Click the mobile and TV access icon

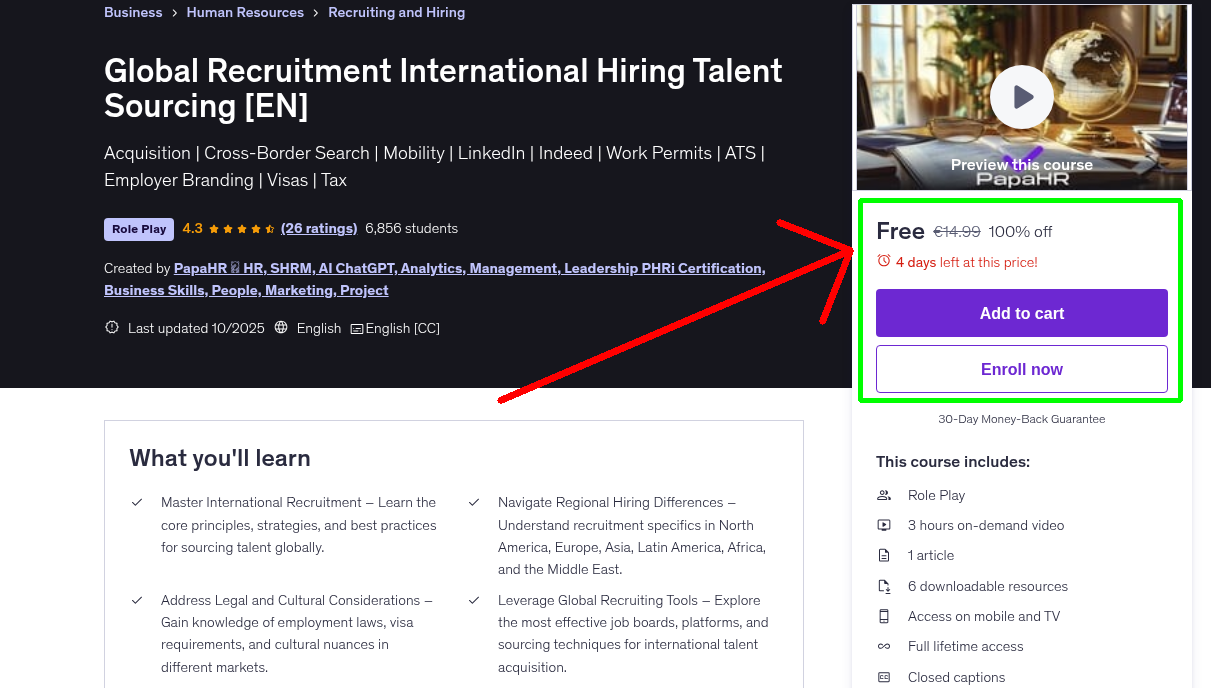884,616
